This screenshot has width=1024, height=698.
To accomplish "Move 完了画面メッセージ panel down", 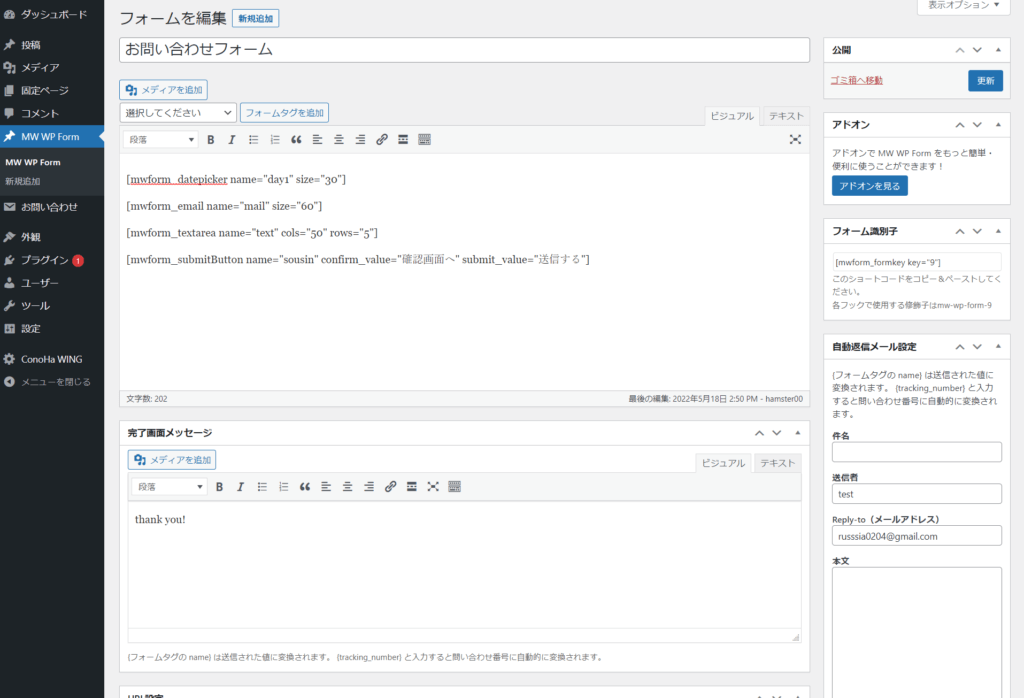I will pyautogui.click(x=776, y=433).
